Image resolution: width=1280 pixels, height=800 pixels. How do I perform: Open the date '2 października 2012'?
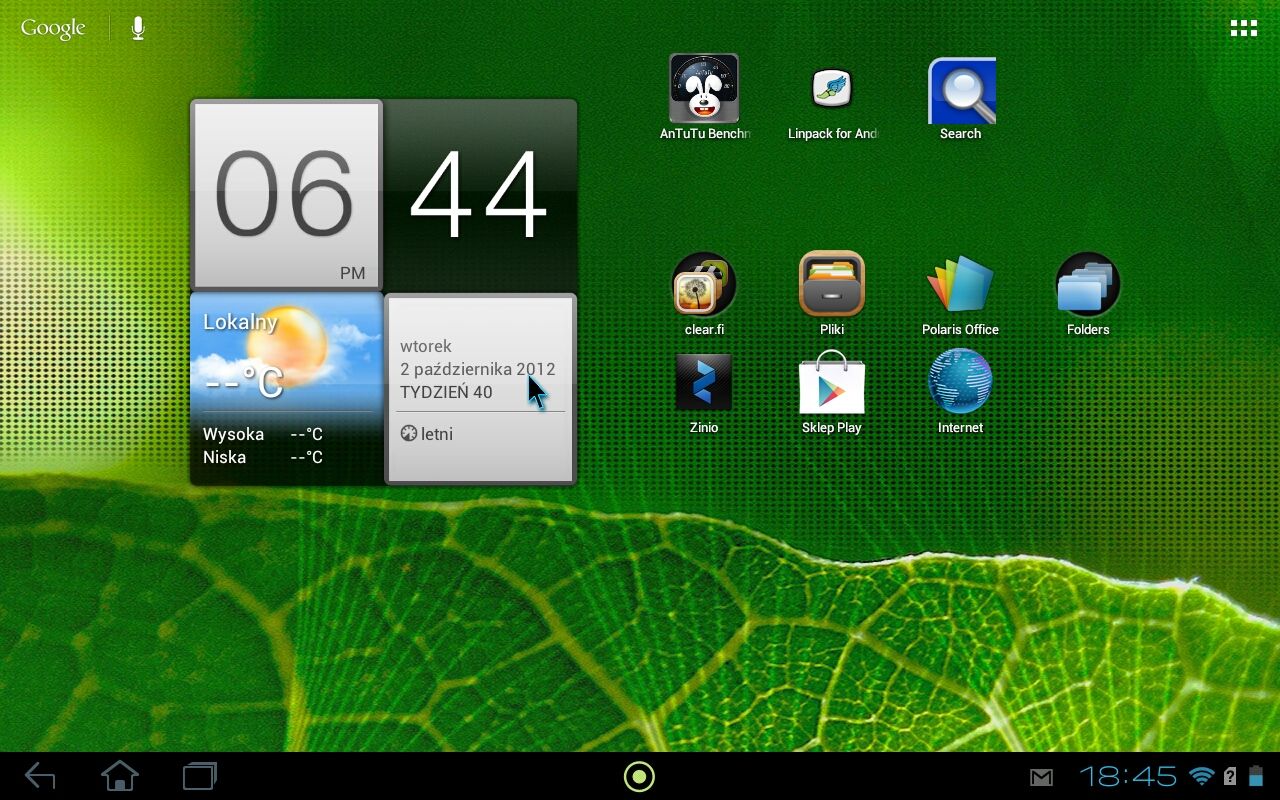click(x=478, y=369)
